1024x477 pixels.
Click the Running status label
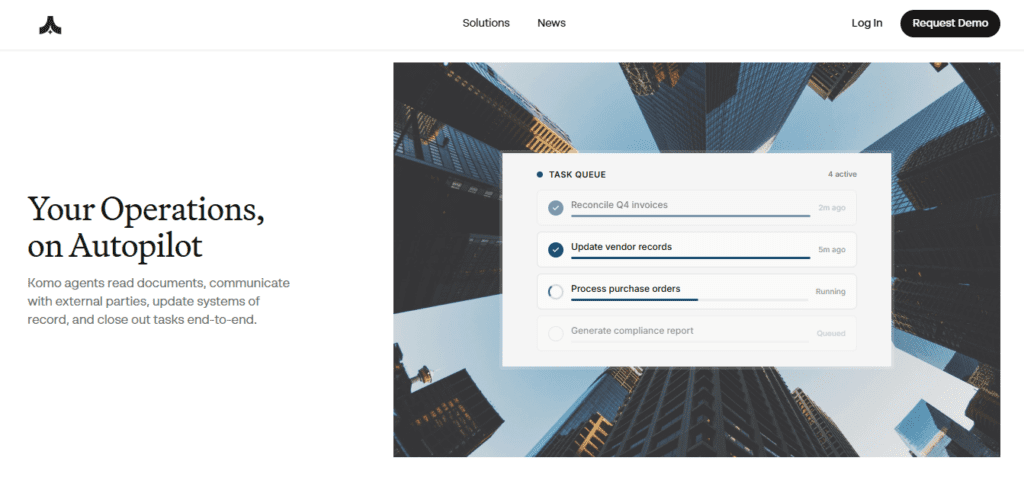830,292
